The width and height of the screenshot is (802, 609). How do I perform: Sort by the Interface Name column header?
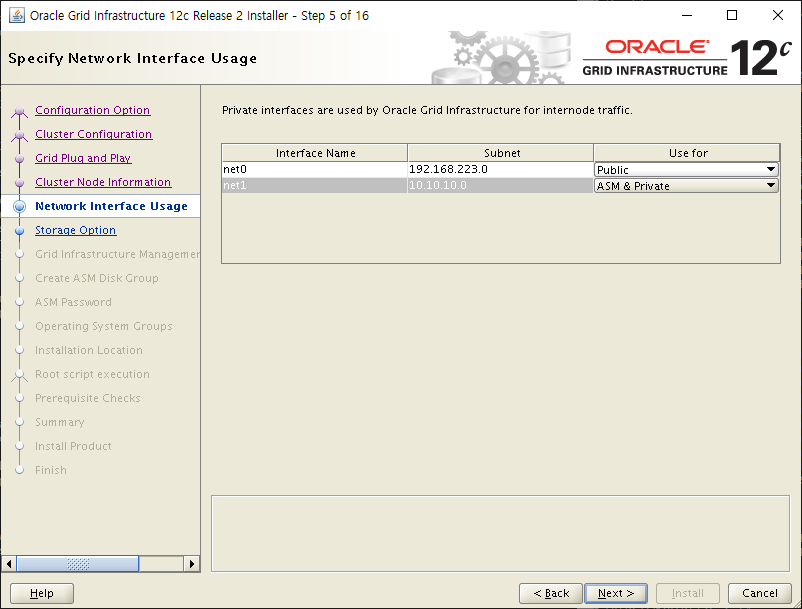(315, 153)
